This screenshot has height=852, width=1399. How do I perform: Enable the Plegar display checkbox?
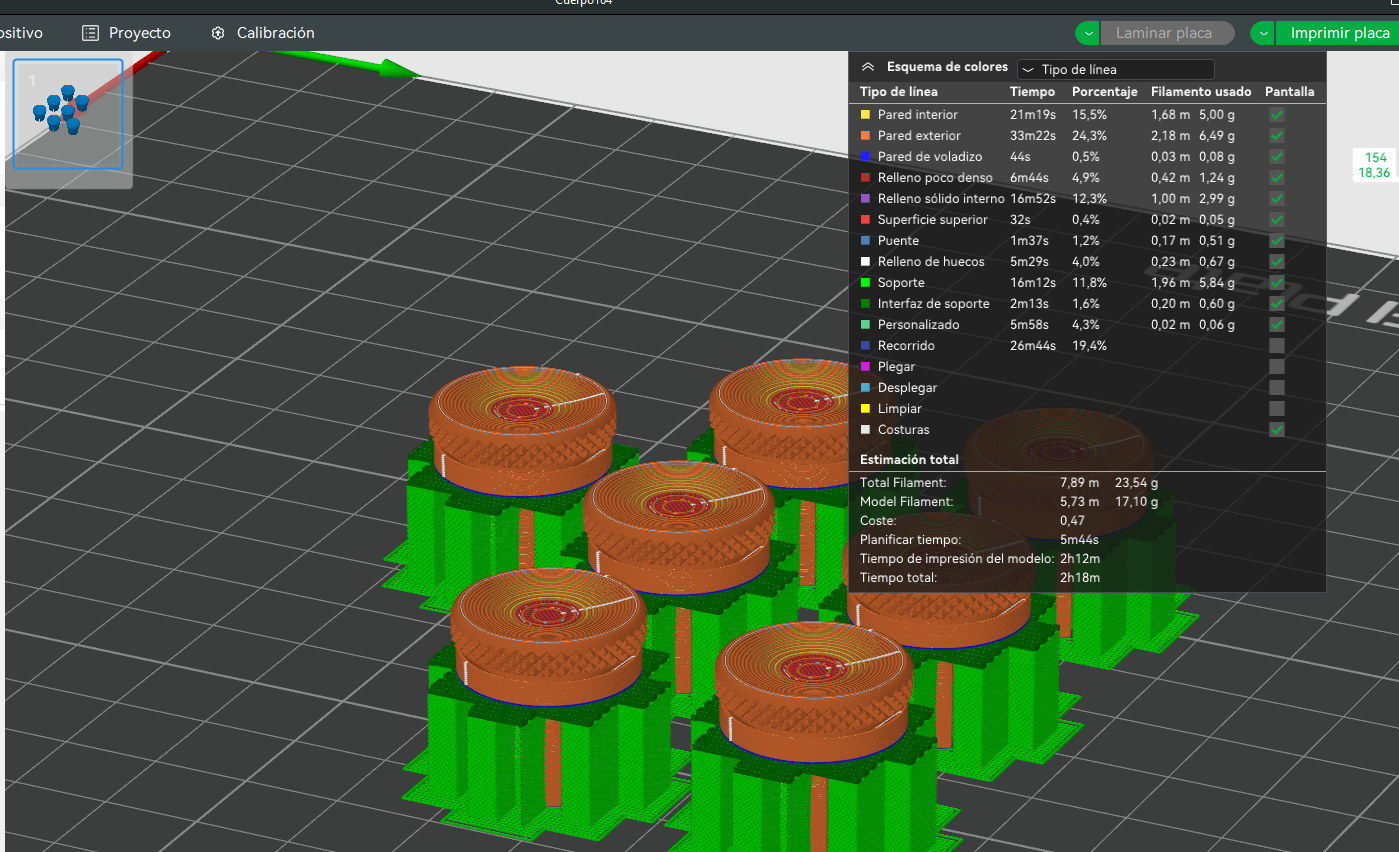tap(1277, 367)
